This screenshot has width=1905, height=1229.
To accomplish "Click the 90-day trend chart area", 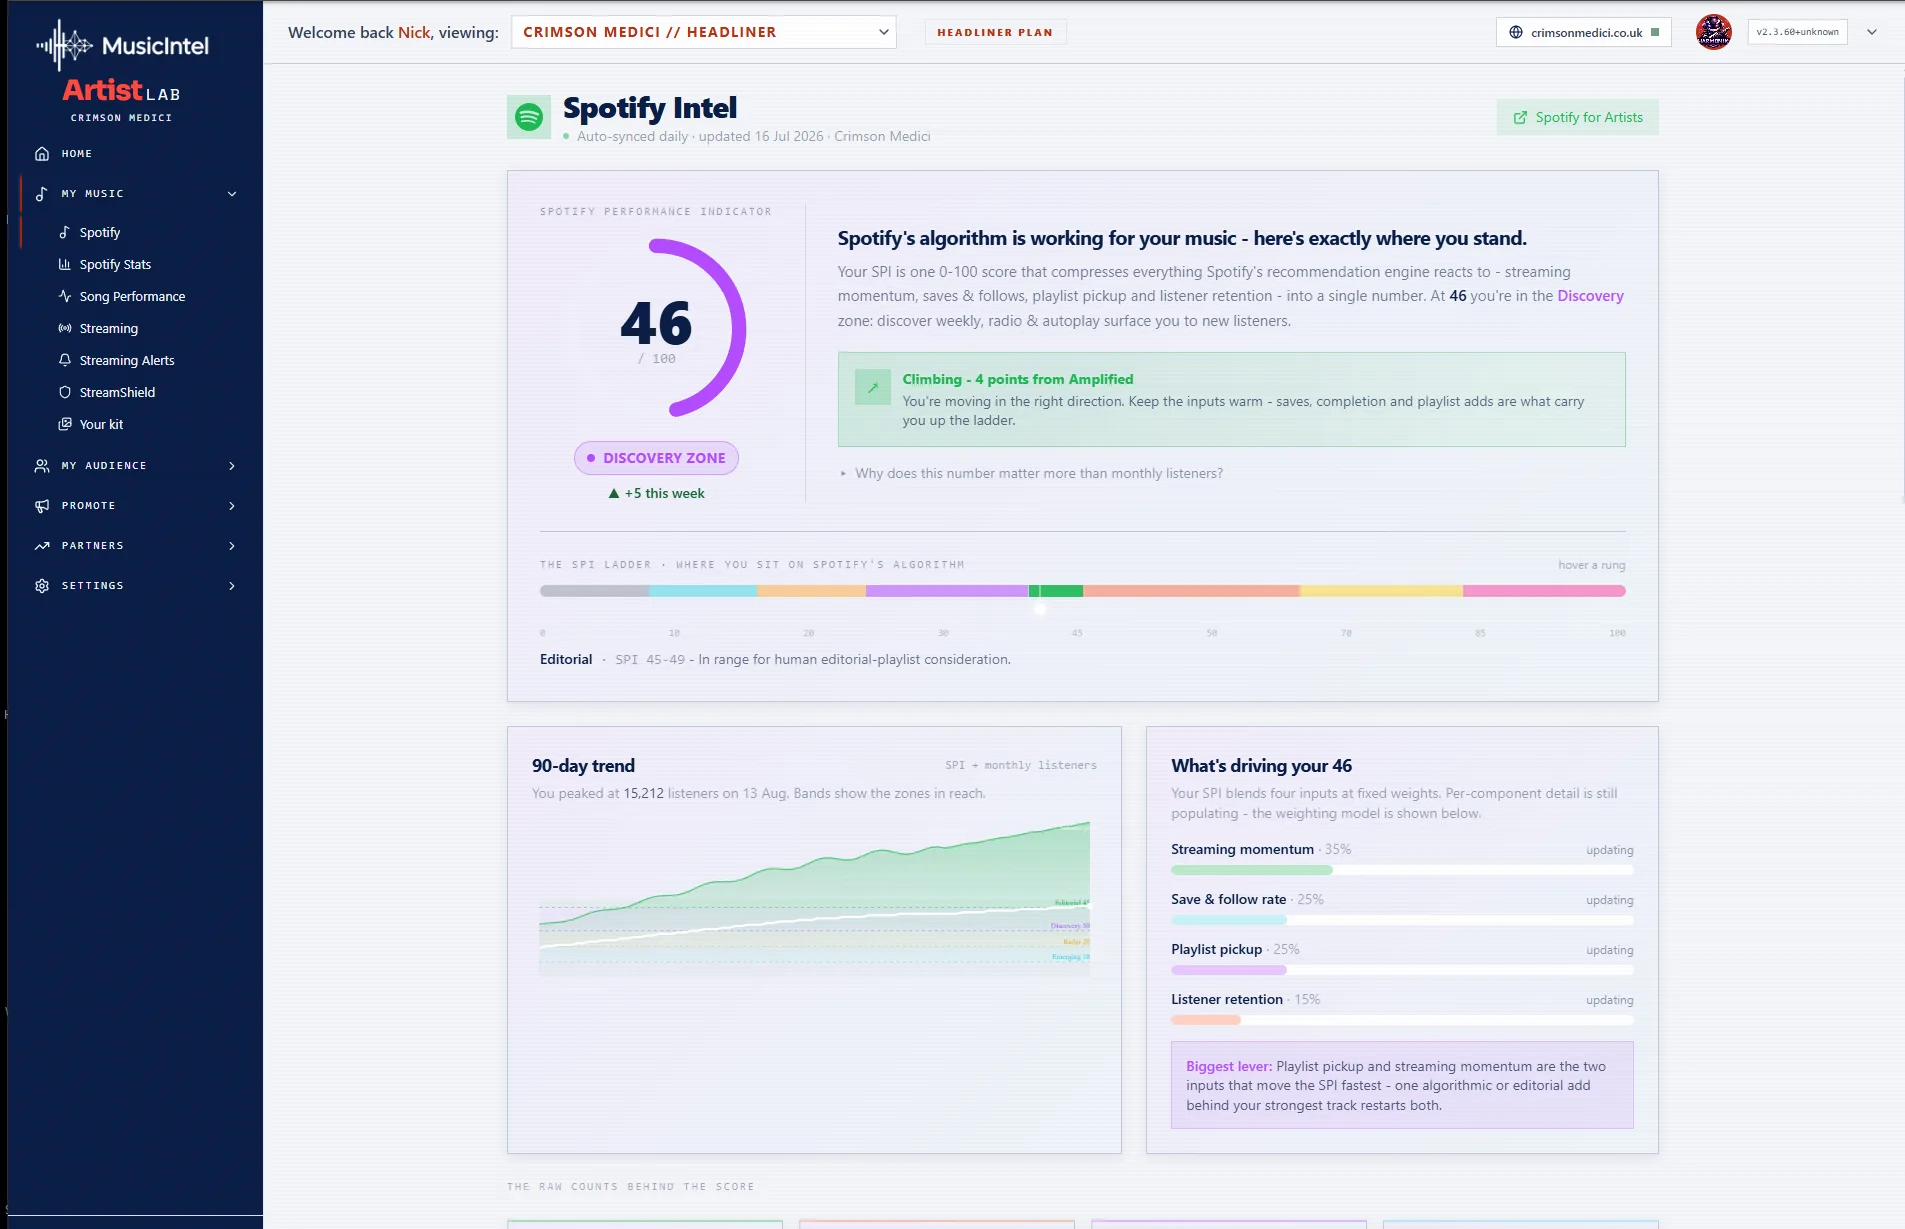I will [x=814, y=898].
